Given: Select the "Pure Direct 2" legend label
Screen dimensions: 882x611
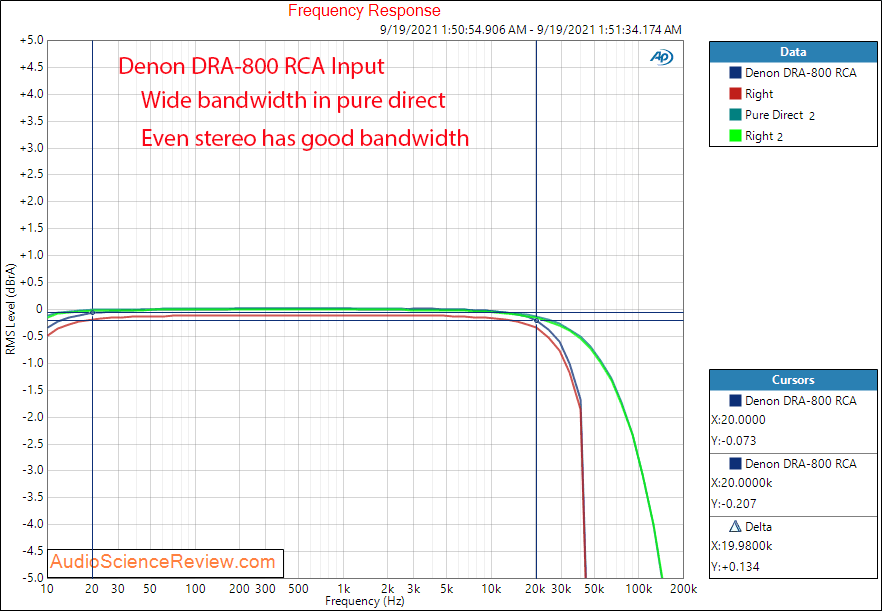Looking at the screenshot, I should (780, 115).
